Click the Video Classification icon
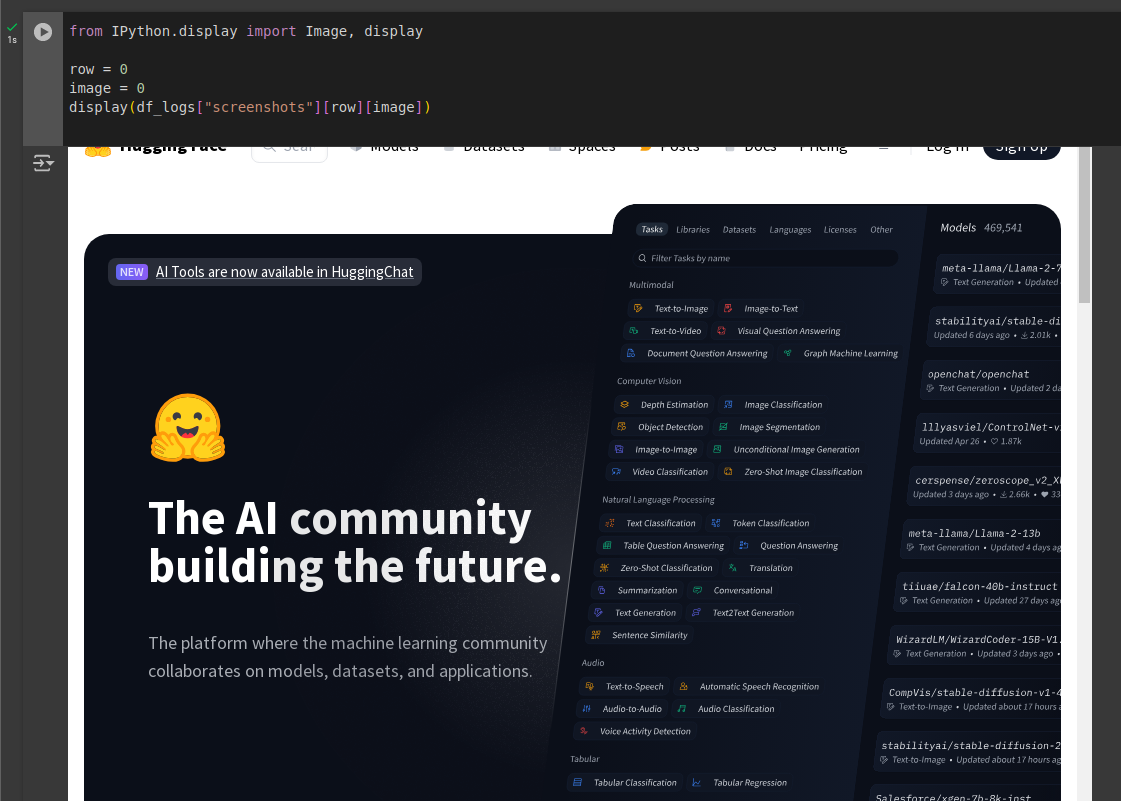 point(616,471)
